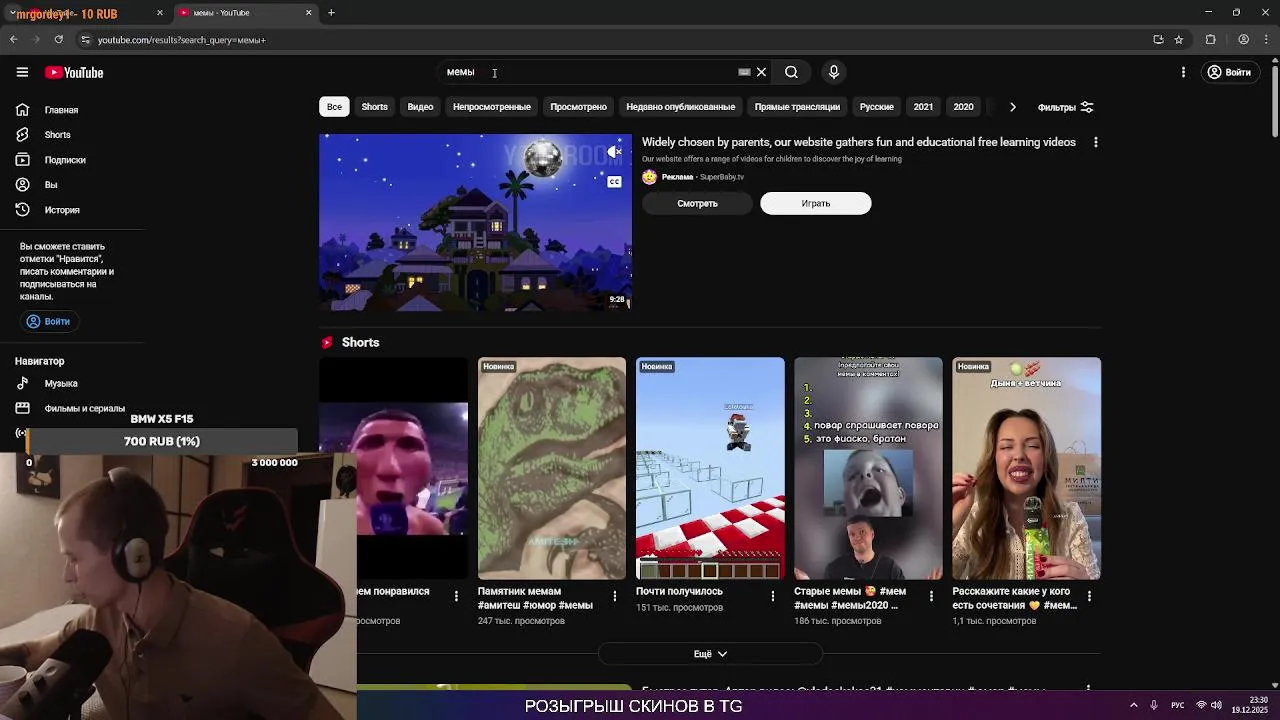Open the YouTube hamburger guide menu

[x=22, y=72]
